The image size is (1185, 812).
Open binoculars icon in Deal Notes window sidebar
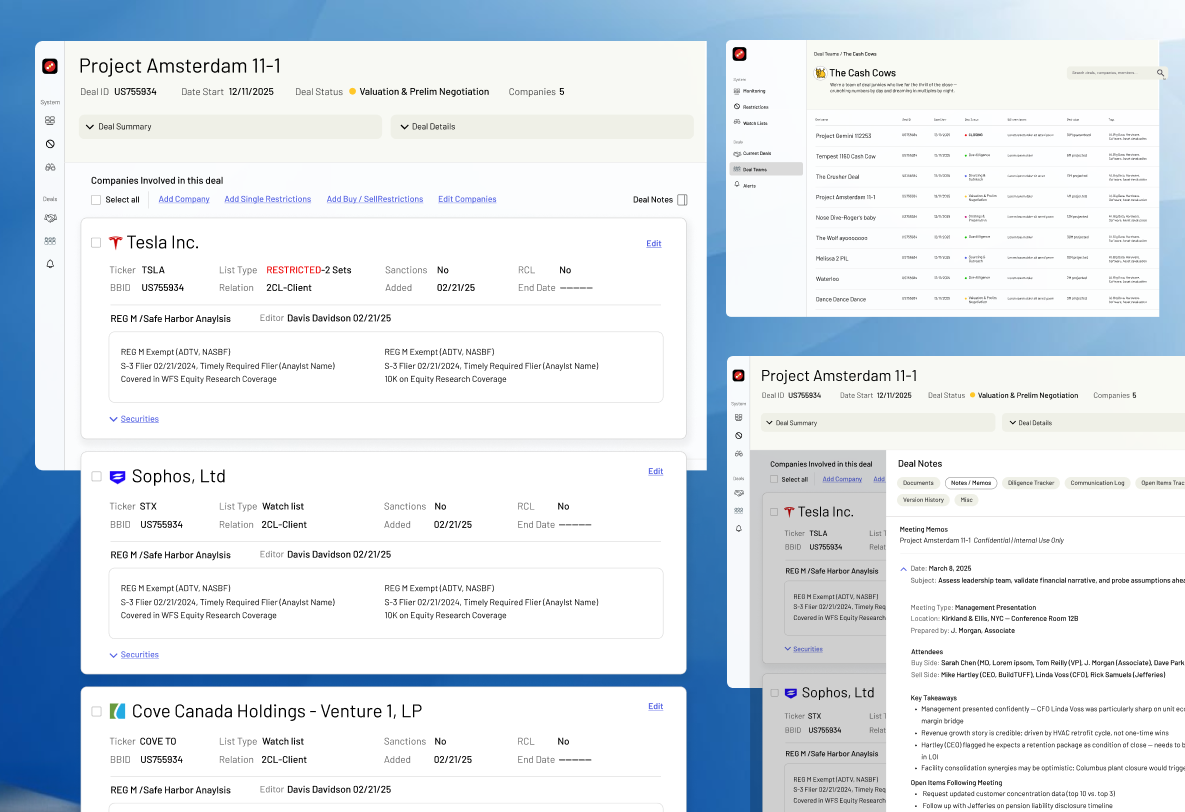click(x=738, y=454)
